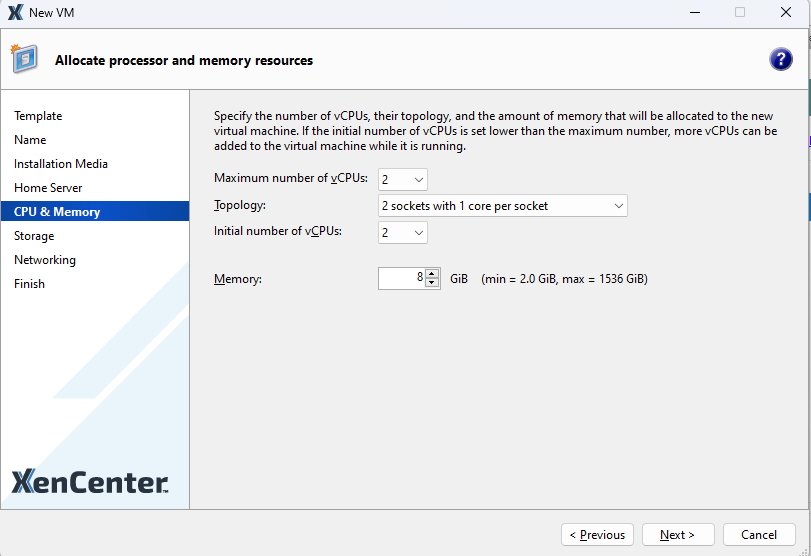811x556 pixels.
Task: Open the Networking wizard step
Action: pyautogui.click(x=45, y=260)
